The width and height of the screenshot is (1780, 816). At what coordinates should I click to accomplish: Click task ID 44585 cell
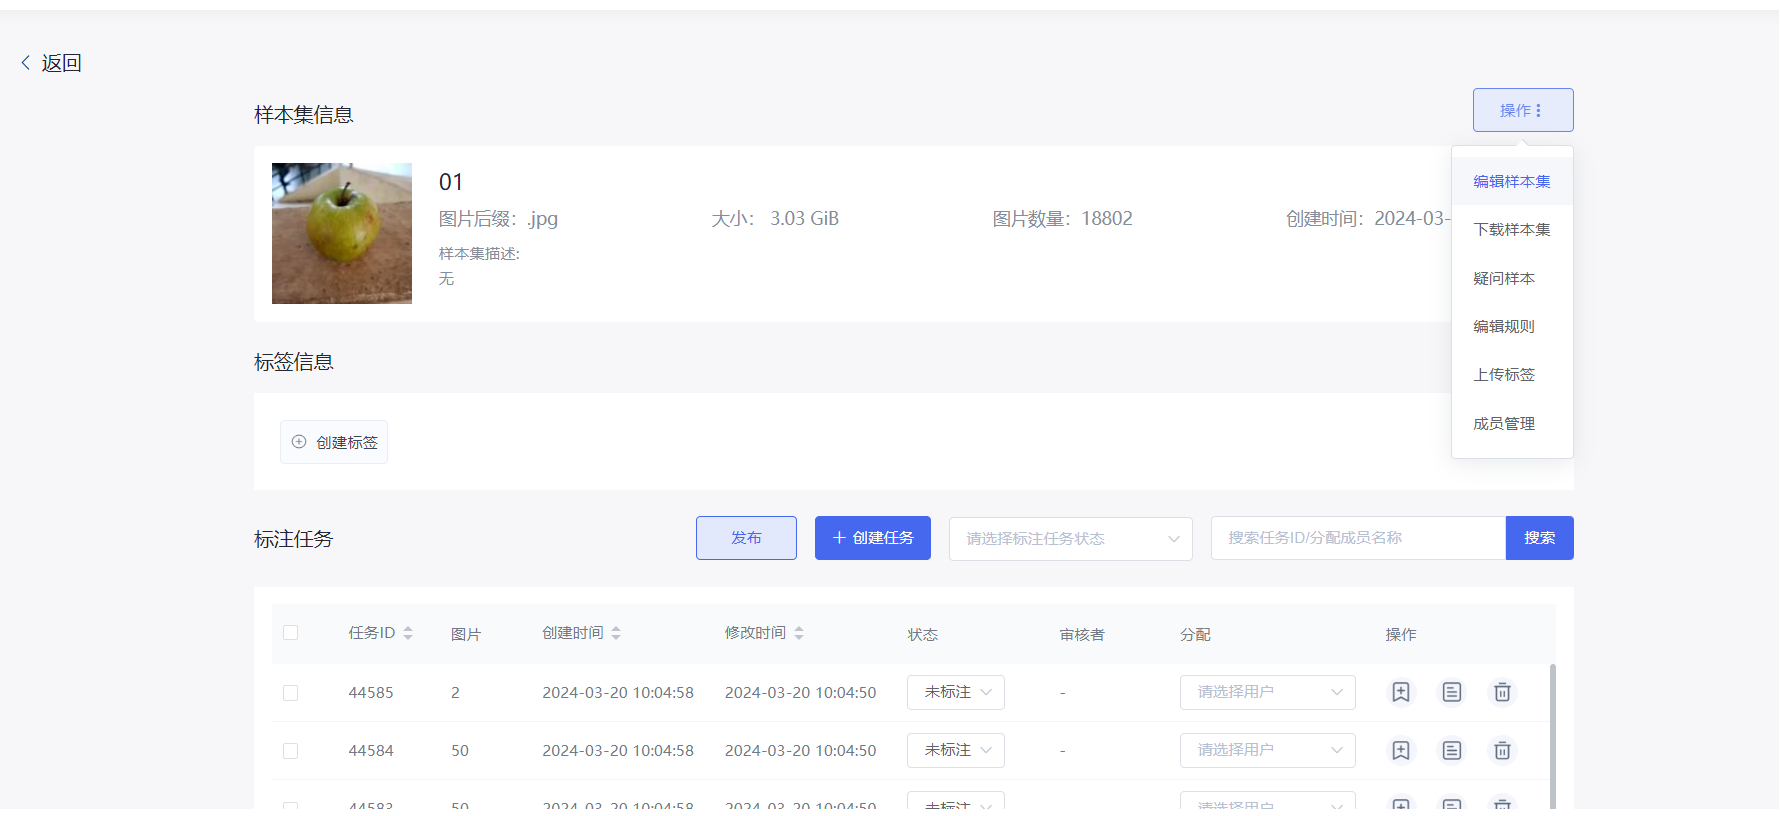click(x=371, y=693)
